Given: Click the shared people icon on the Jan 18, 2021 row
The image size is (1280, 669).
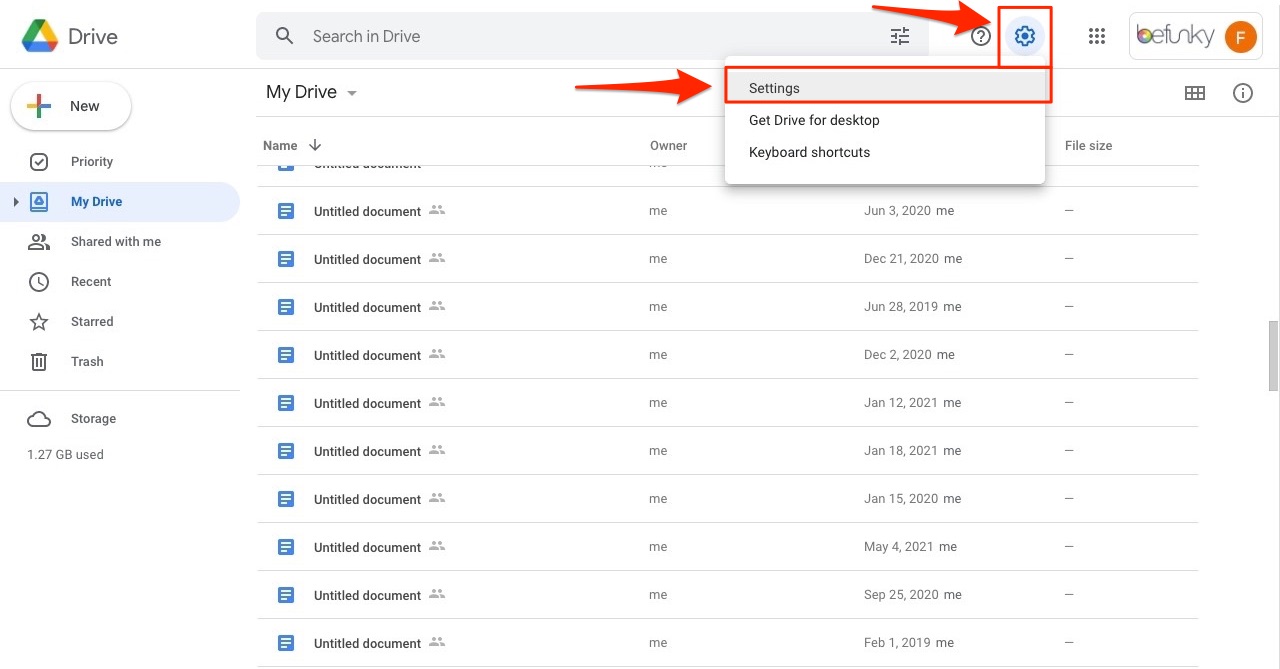Looking at the screenshot, I should [x=437, y=450].
